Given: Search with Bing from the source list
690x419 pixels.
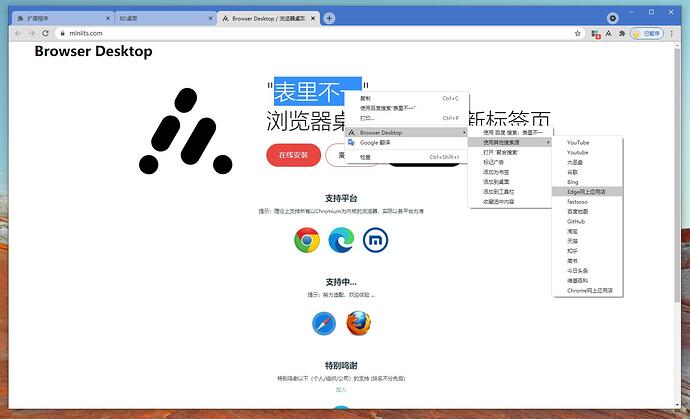Looking at the screenshot, I should click(587, 182).
